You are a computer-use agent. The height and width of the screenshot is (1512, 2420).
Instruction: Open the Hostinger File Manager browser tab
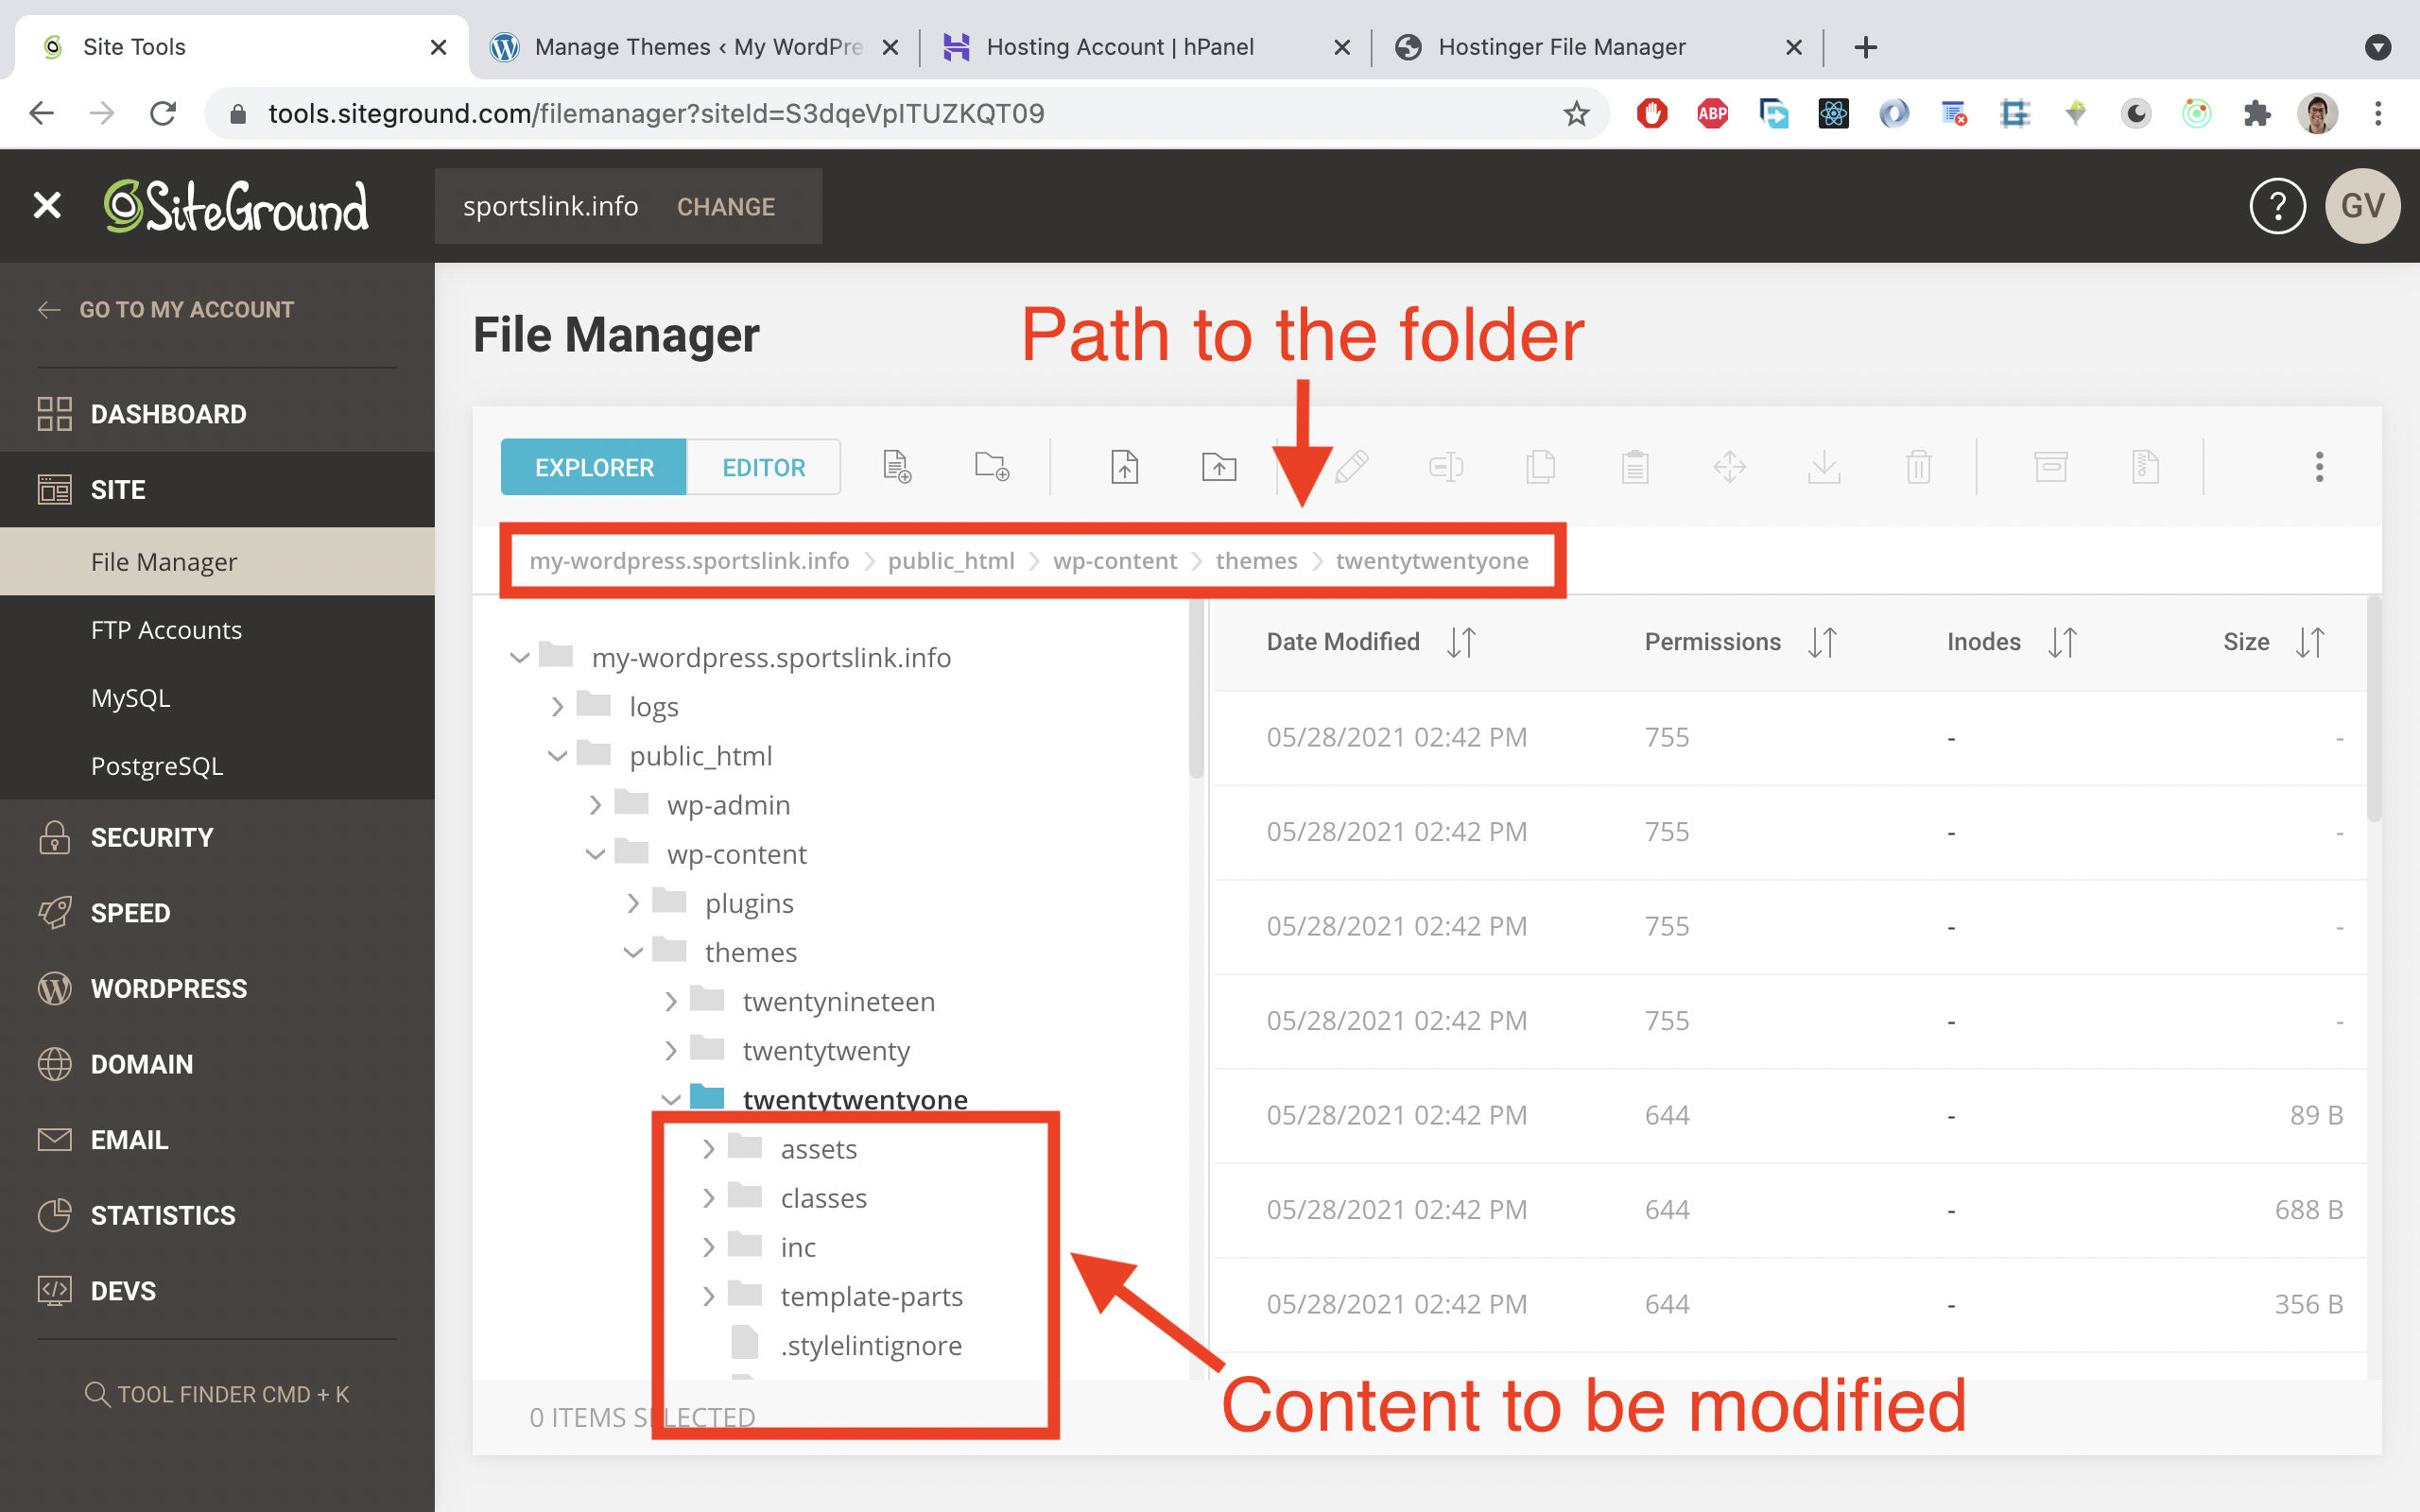[x=1562, y=46]
